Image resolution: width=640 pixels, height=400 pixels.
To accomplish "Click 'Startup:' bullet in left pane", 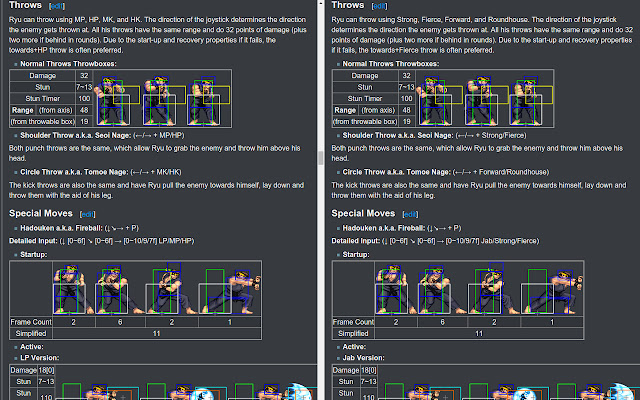I will pos(35,255).
